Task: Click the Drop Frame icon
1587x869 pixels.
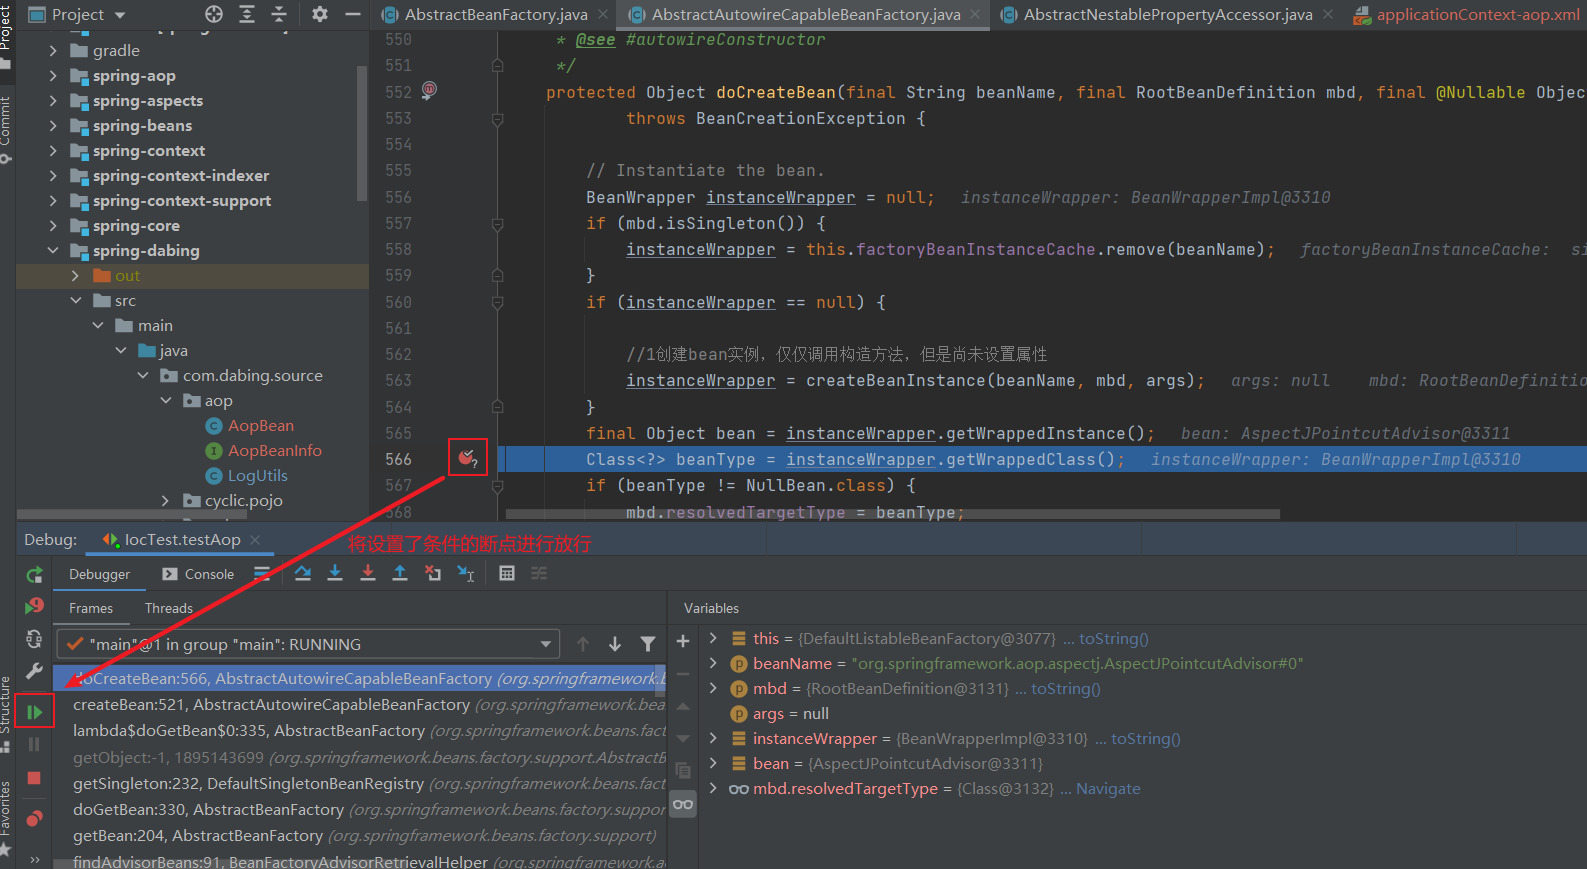Action: (433, 573)
